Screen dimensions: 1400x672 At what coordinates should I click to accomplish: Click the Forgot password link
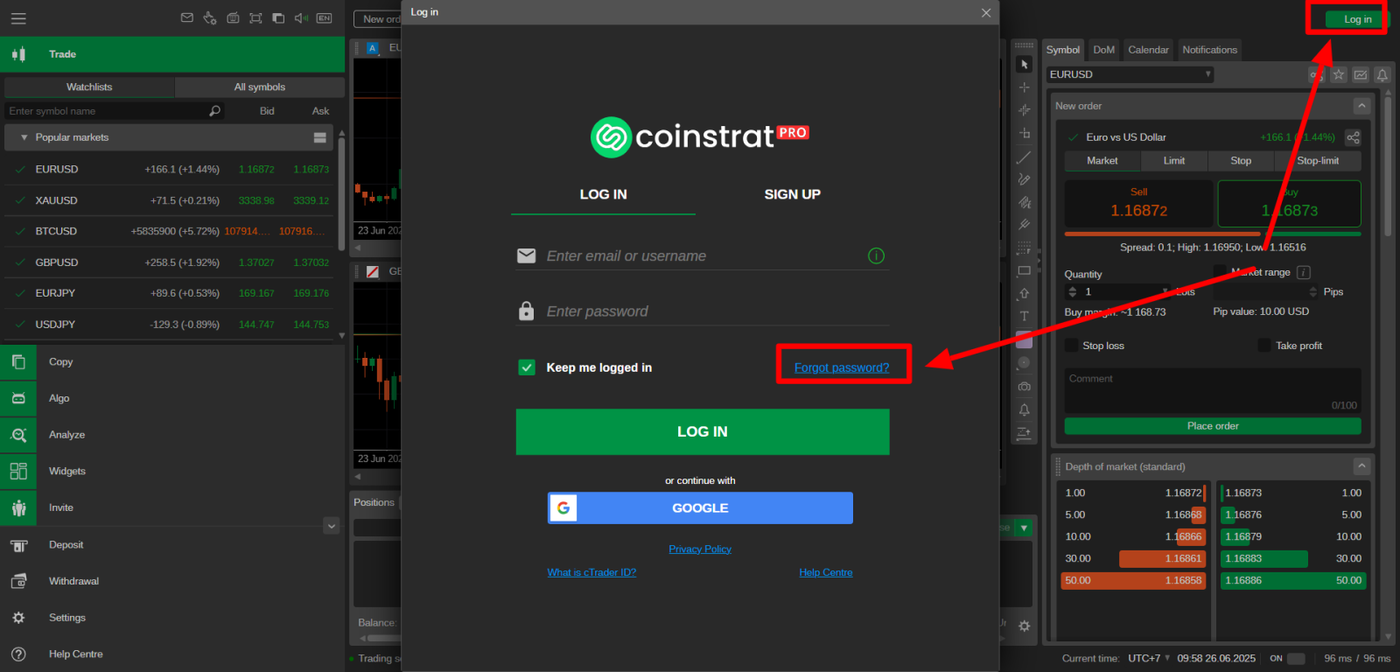[842, 368]
